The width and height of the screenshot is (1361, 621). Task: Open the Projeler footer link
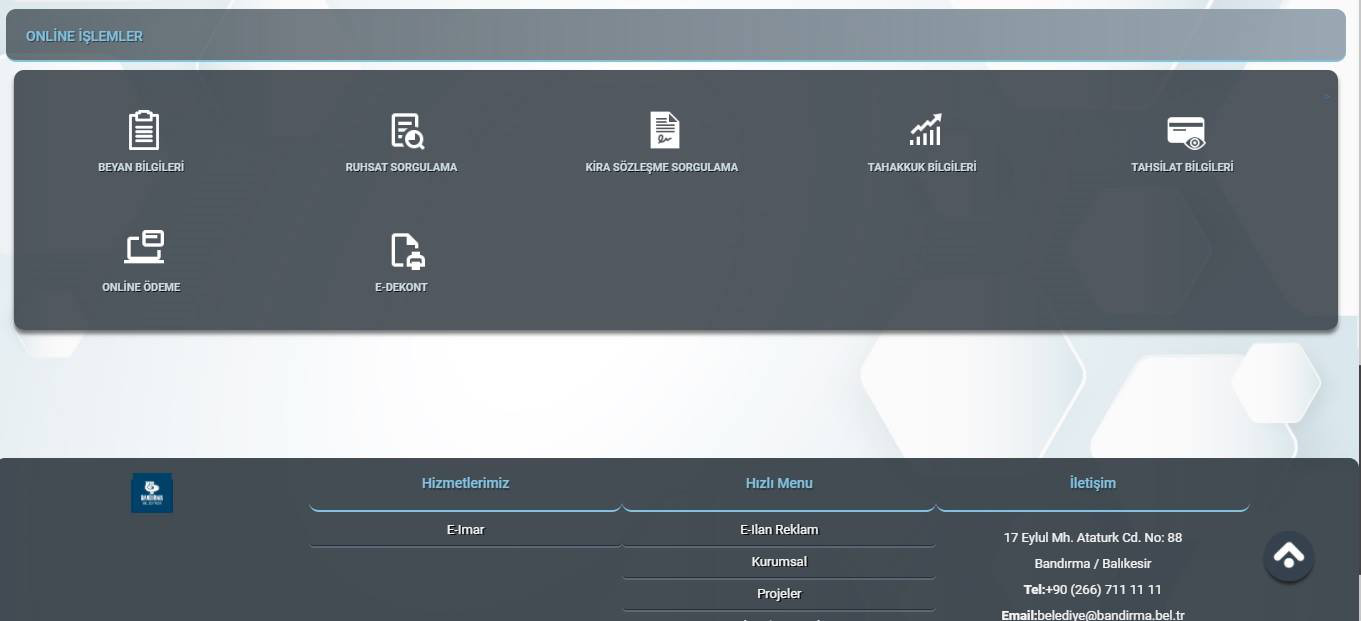(778, 594)
